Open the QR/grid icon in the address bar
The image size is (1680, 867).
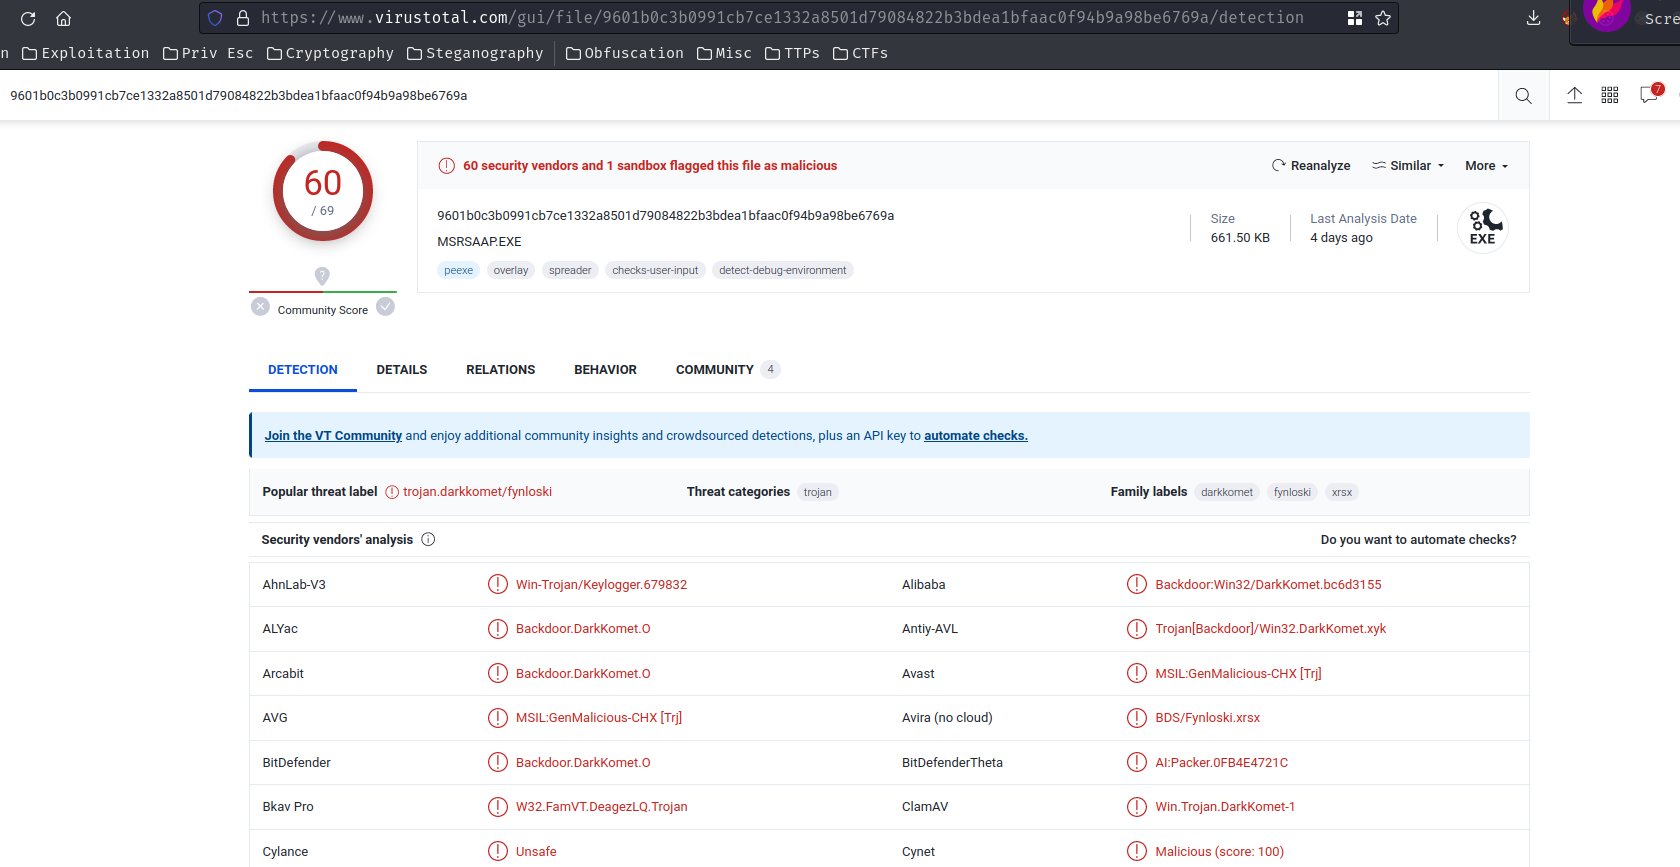(1355, 18)
